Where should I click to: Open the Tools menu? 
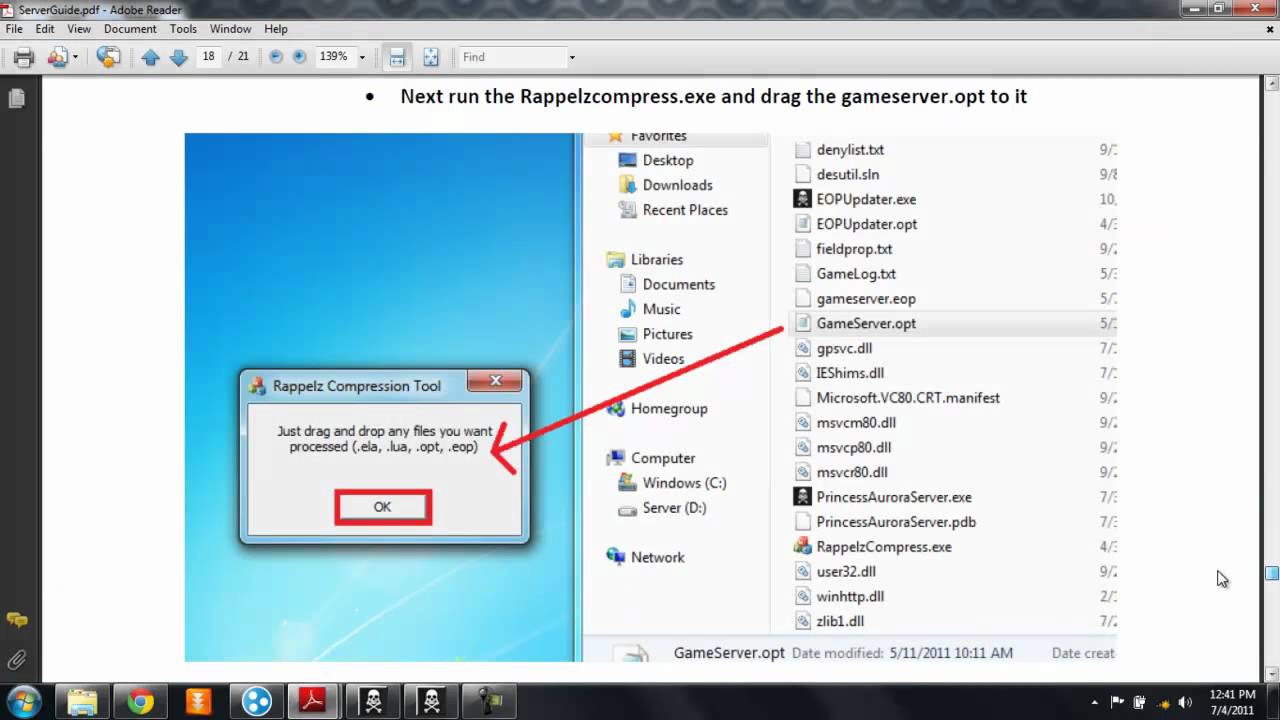183,29
